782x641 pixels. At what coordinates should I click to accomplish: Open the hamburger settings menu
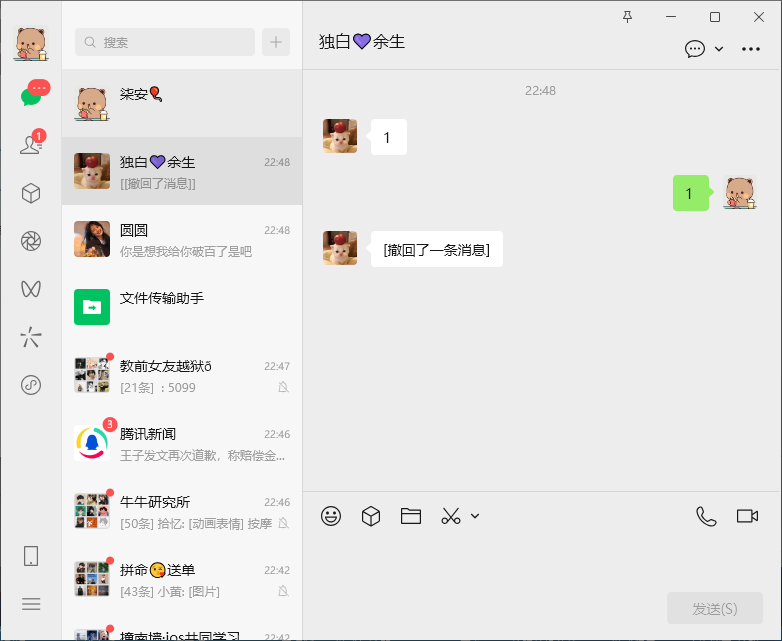point(31,604)
